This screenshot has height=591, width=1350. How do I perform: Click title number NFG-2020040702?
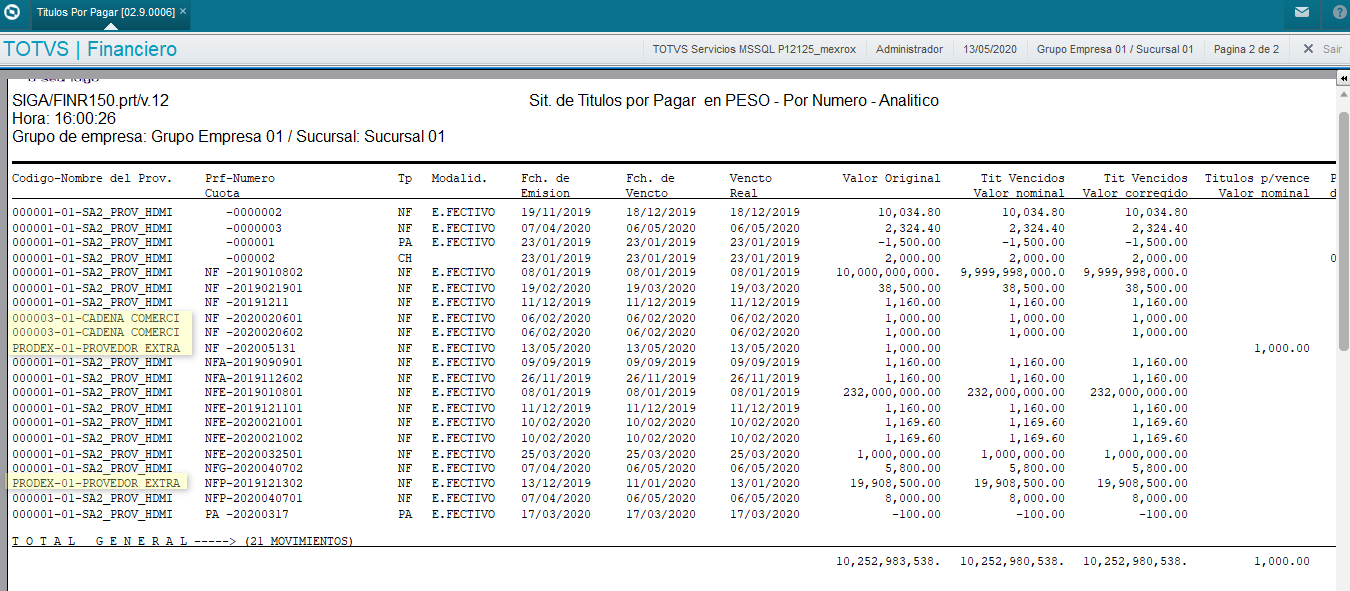254,468
